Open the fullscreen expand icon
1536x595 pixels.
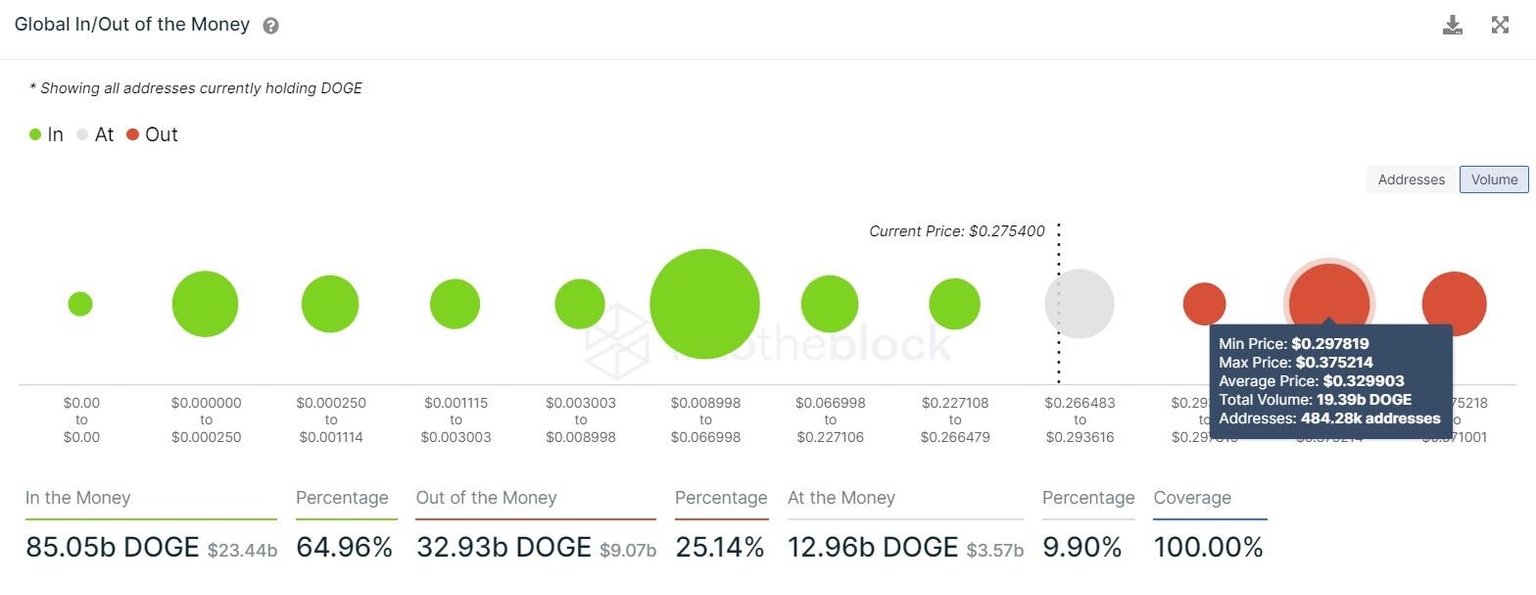pos(1499,24)
